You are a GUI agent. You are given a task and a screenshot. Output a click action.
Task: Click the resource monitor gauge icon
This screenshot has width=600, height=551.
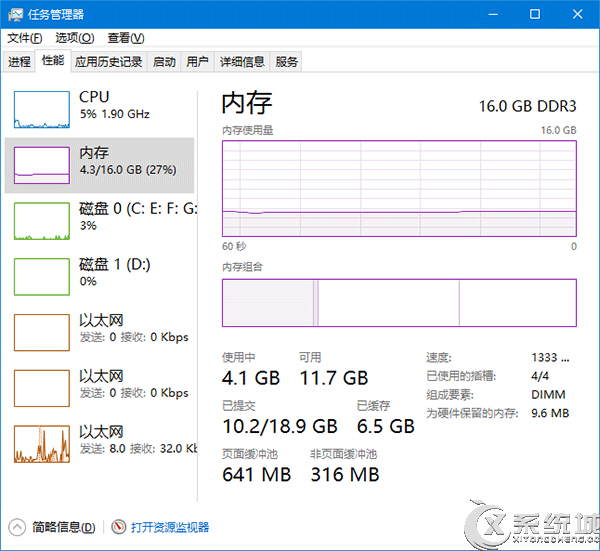click(119, 527)
